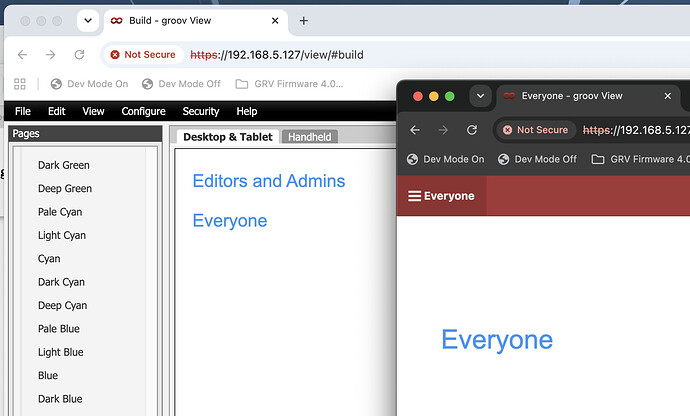
Task: Open GRV Firmware folder in Build window
Action: click(x=289, y=84)
